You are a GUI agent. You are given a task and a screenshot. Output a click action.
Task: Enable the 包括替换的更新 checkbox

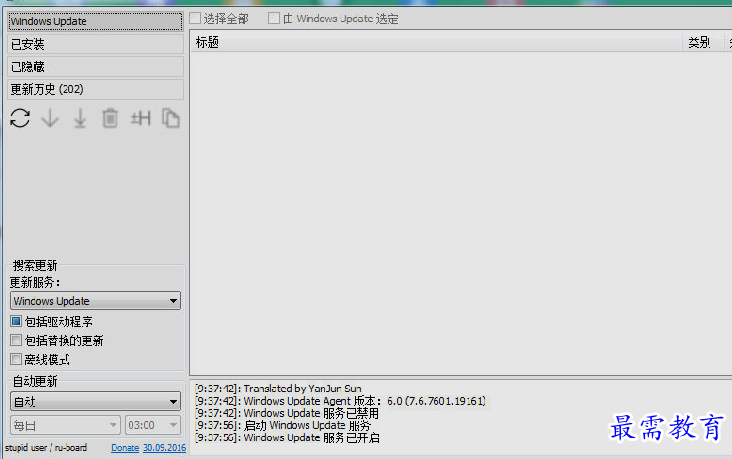(16, 340)
